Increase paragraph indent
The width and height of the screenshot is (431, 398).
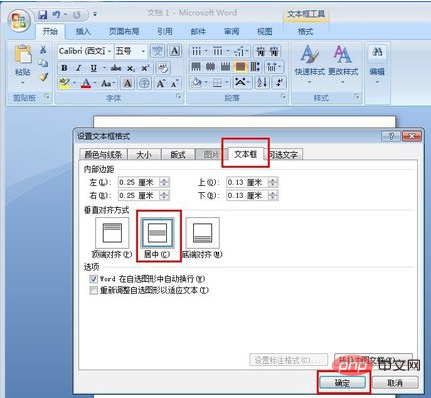[x=274, y=51]
